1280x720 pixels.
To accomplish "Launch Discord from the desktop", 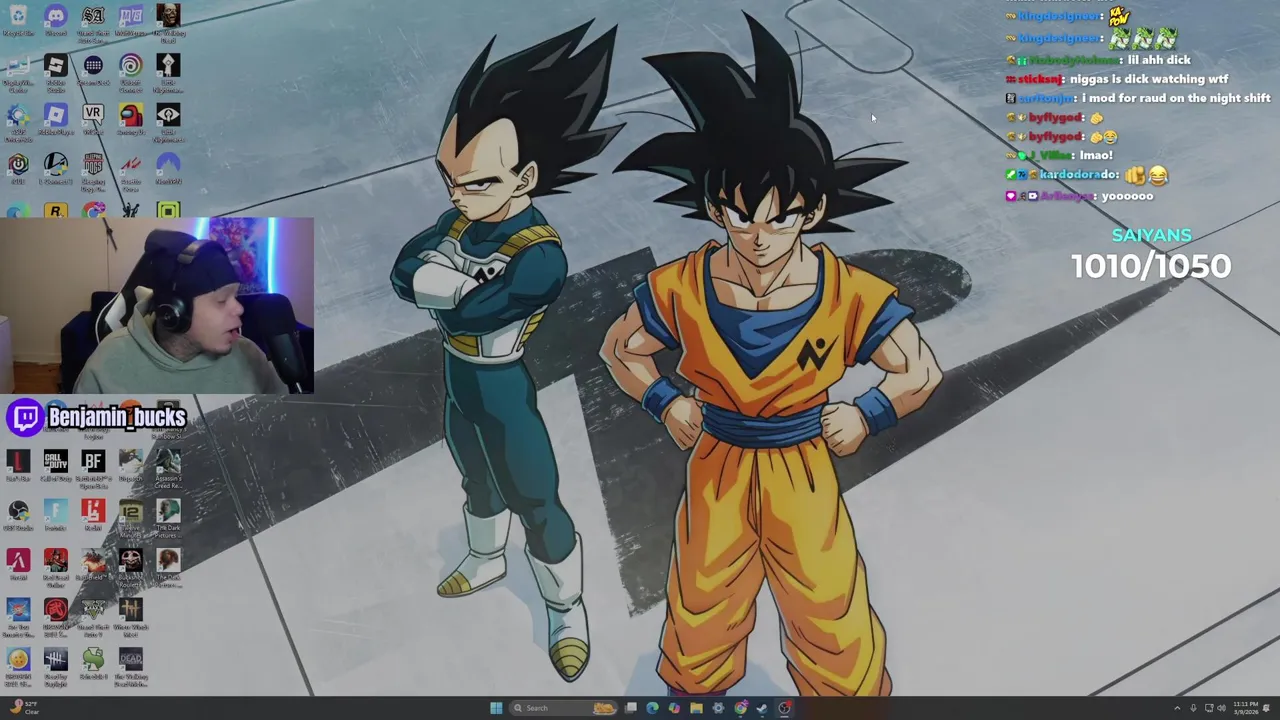I will (55, 20).
